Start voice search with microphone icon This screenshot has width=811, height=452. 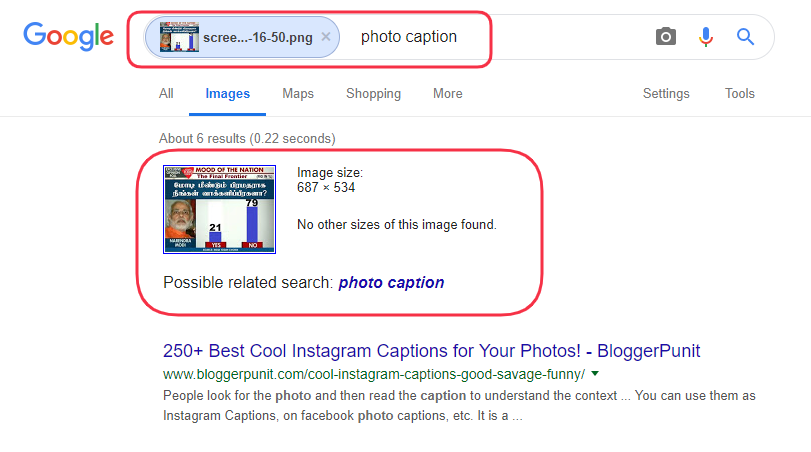coord(705,37)
